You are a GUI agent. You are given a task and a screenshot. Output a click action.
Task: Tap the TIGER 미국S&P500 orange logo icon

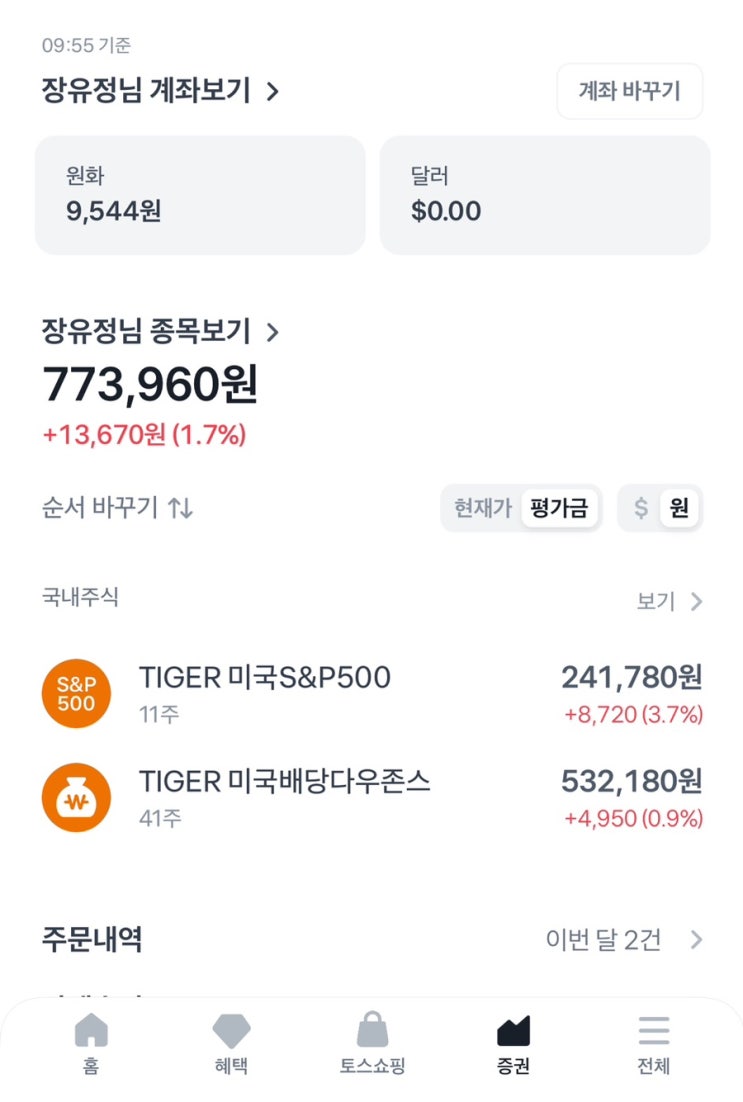76,694
